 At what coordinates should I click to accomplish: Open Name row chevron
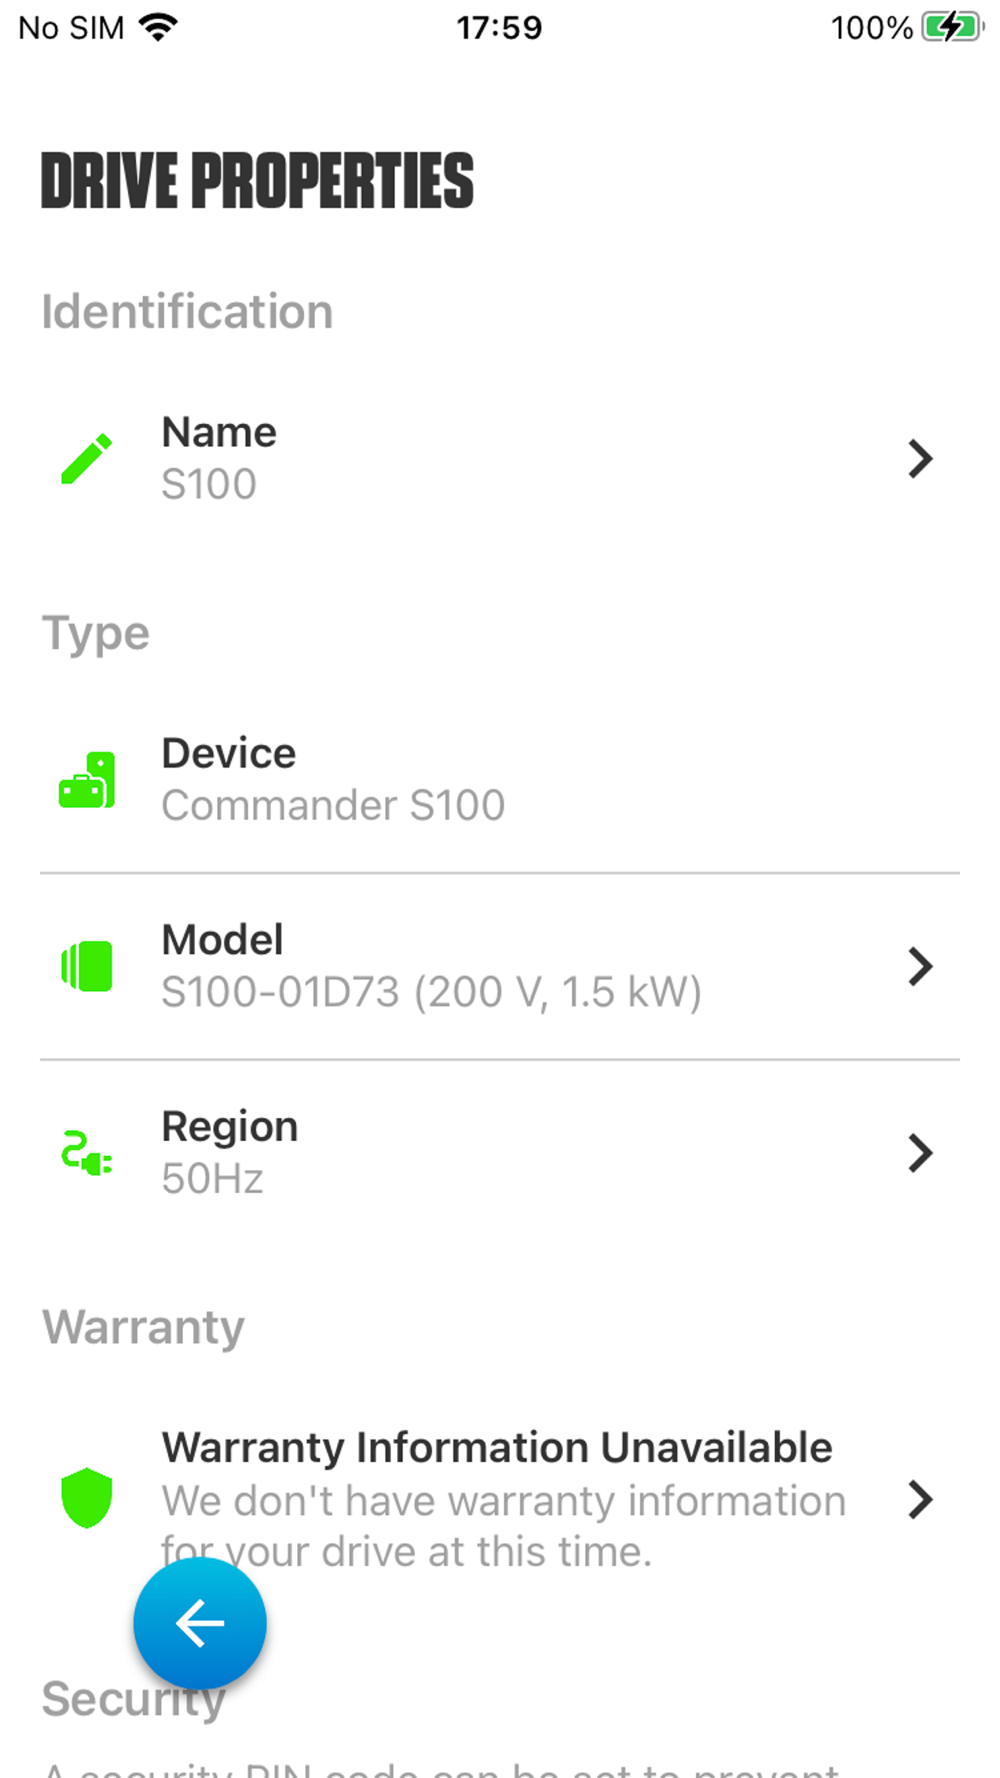[920, 459]
